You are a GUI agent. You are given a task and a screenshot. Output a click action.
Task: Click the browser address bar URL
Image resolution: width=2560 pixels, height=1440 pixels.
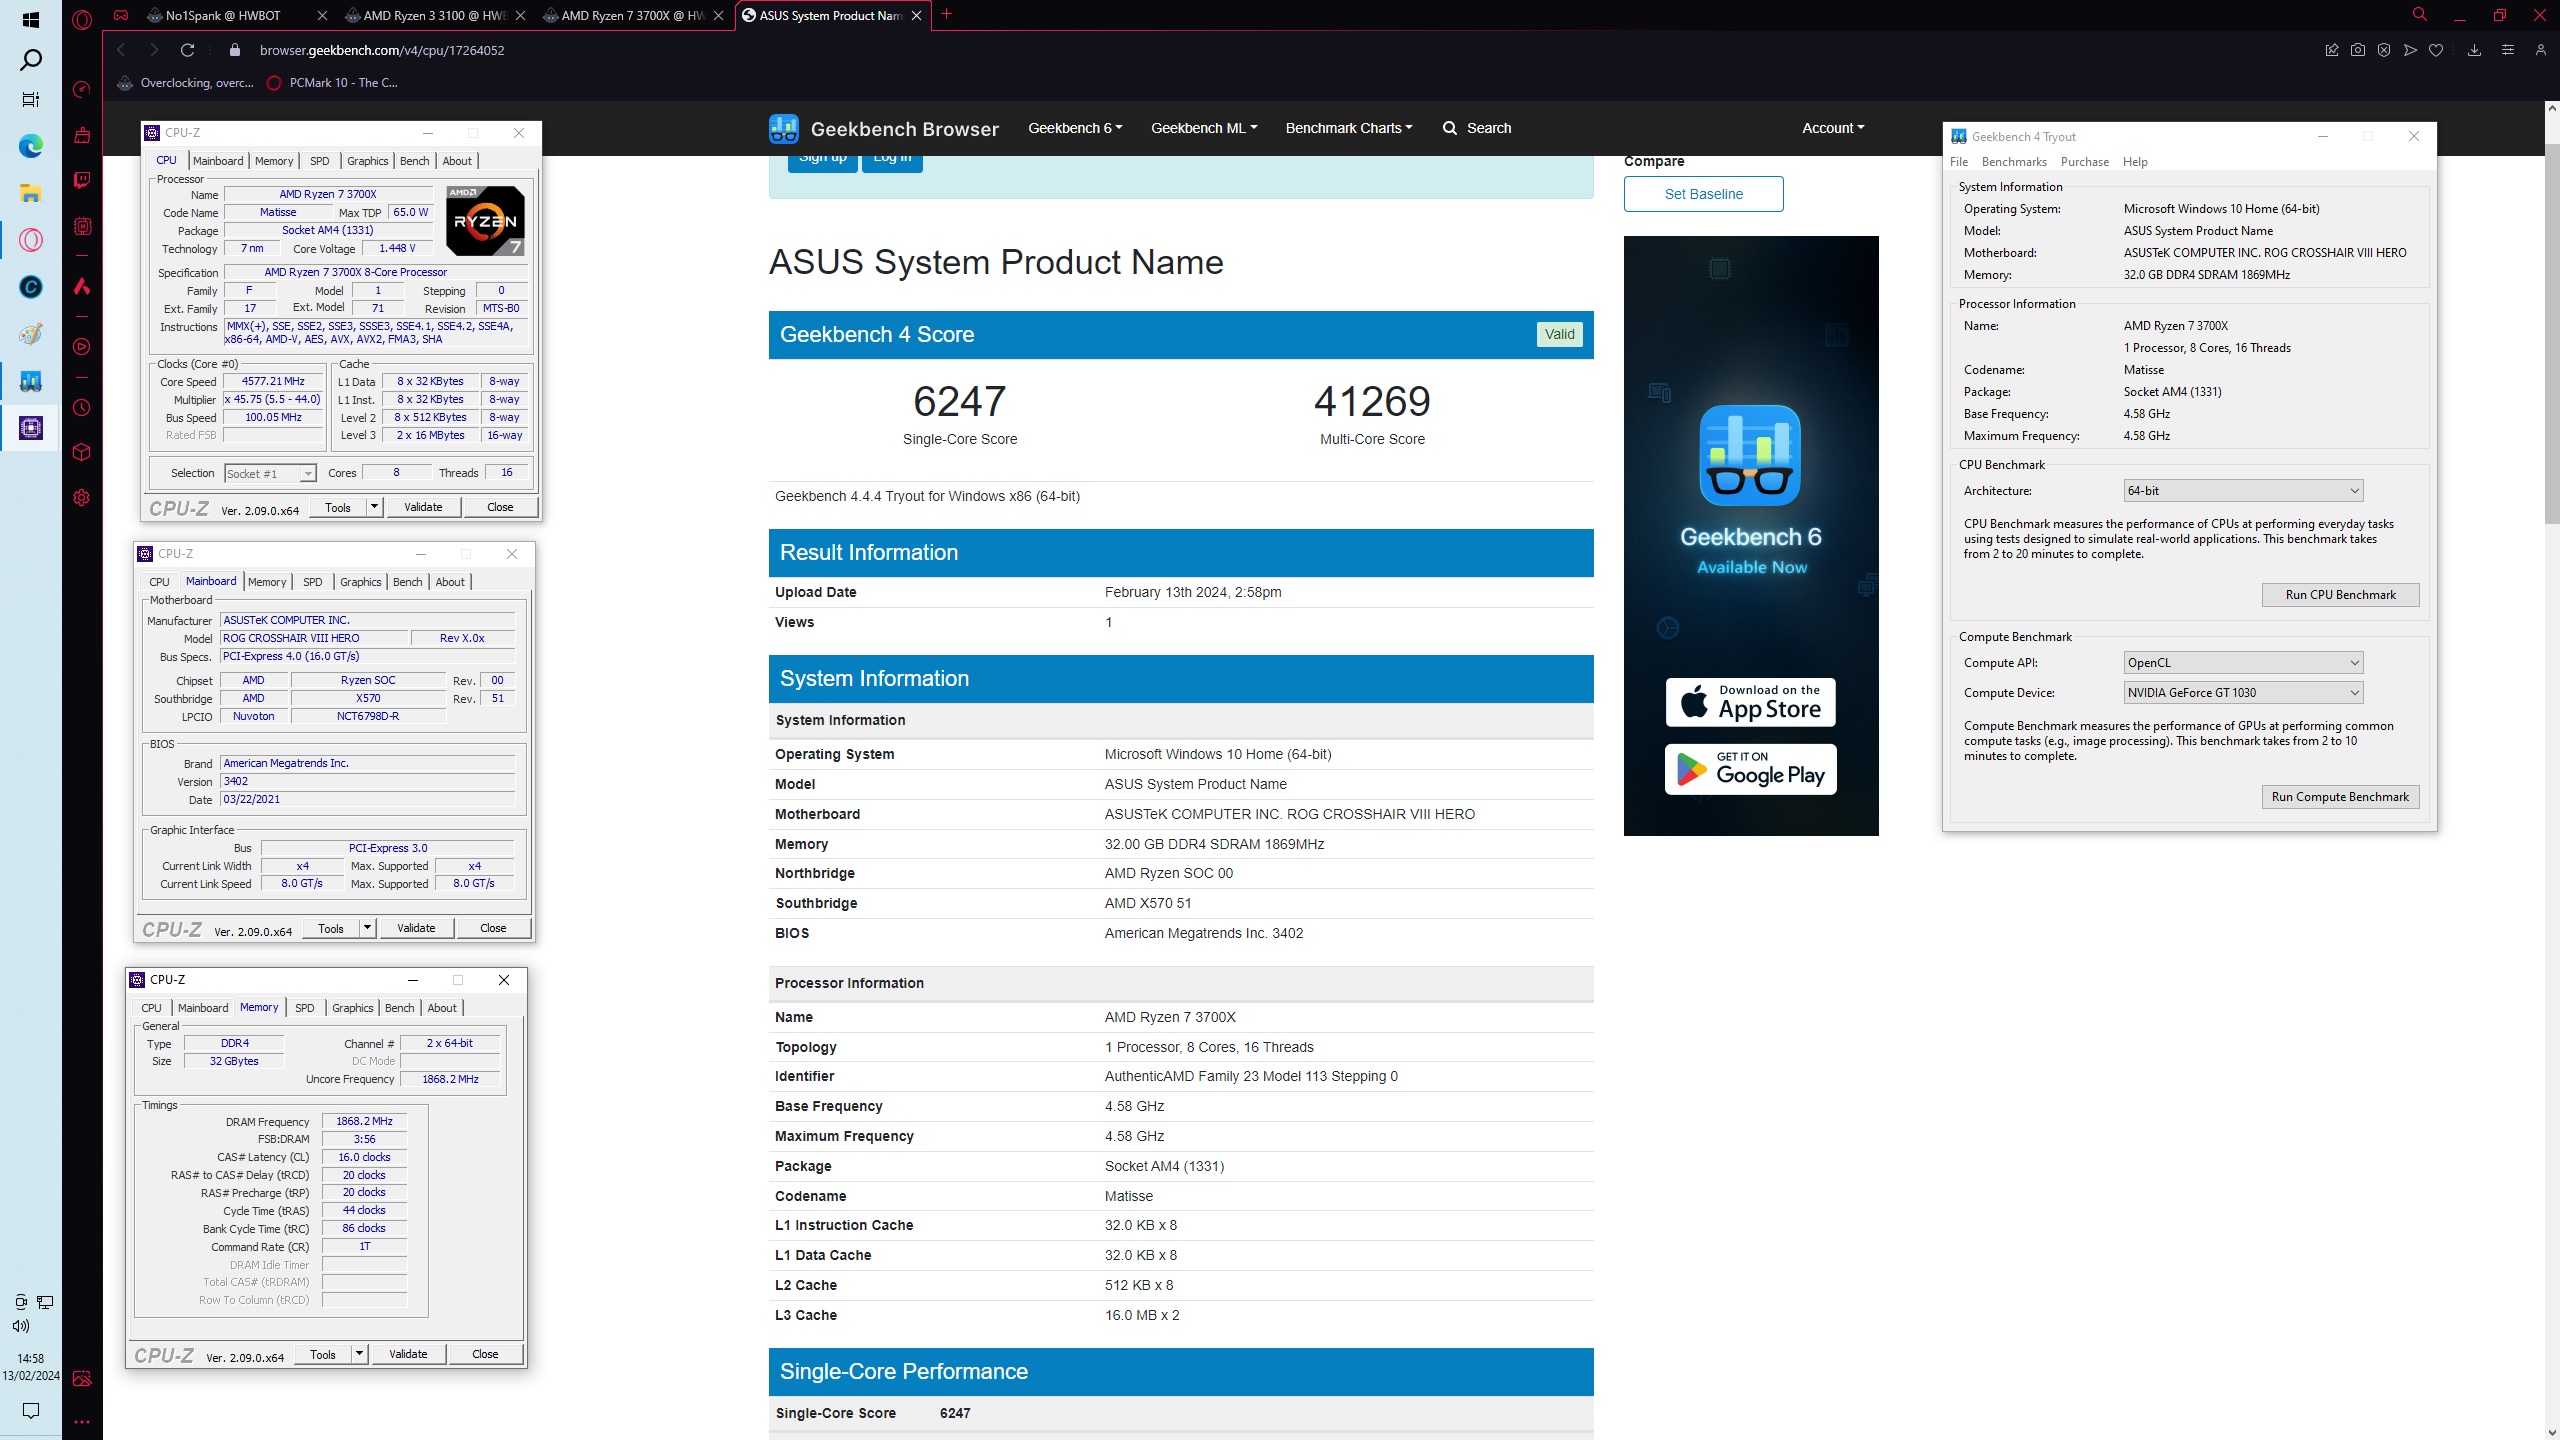pyautogui.click(x=382, y=50)
